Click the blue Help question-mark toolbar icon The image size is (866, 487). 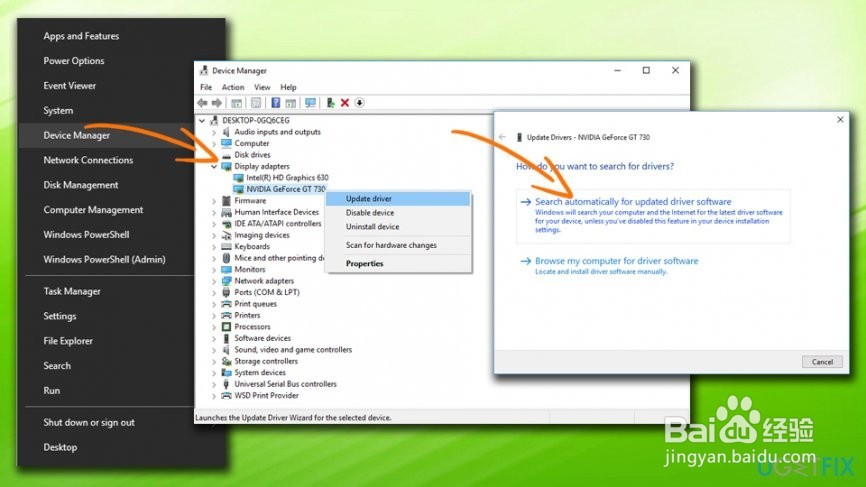(276, 103)
